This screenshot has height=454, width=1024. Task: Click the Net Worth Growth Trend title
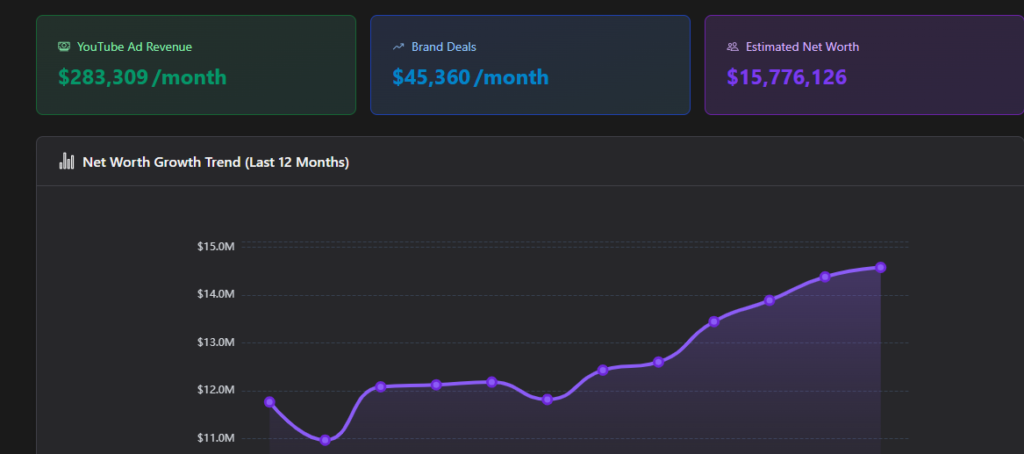(215, 162)
